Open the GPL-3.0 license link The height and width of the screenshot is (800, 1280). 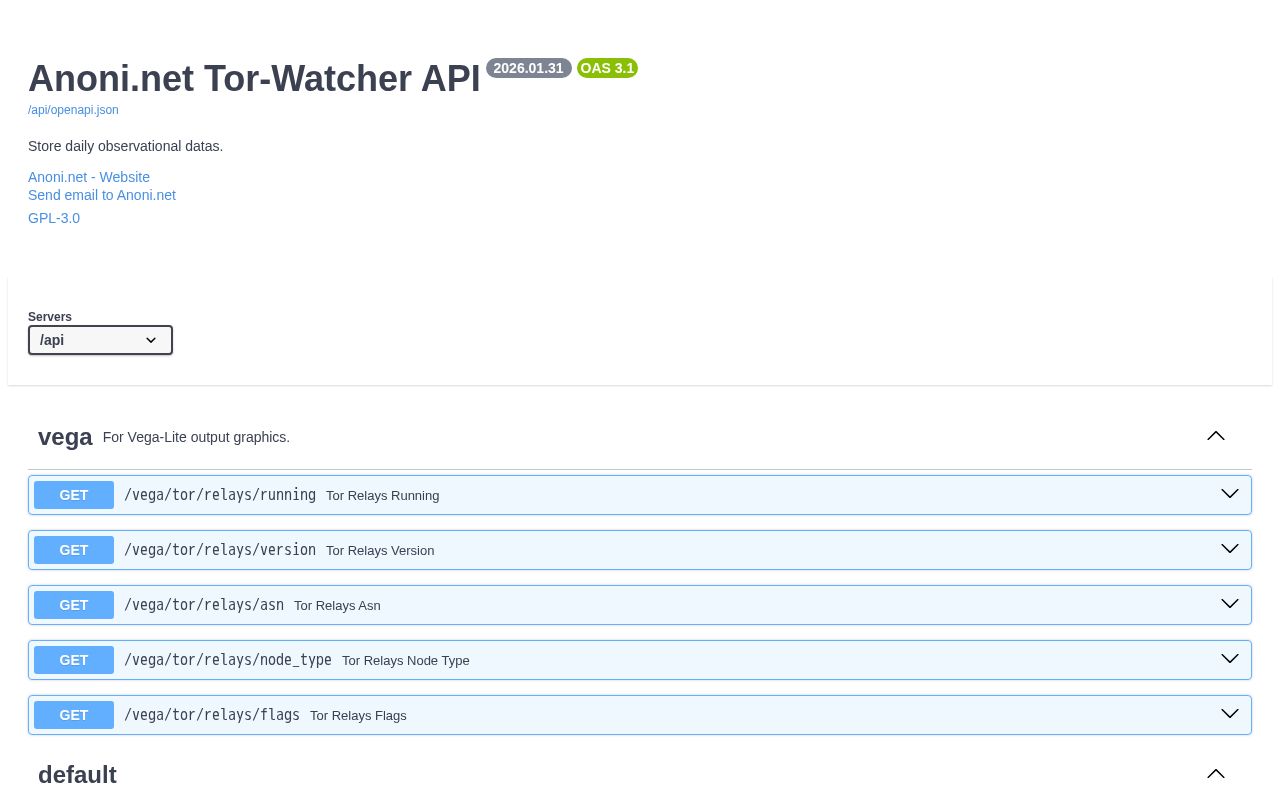pos(54,218)
